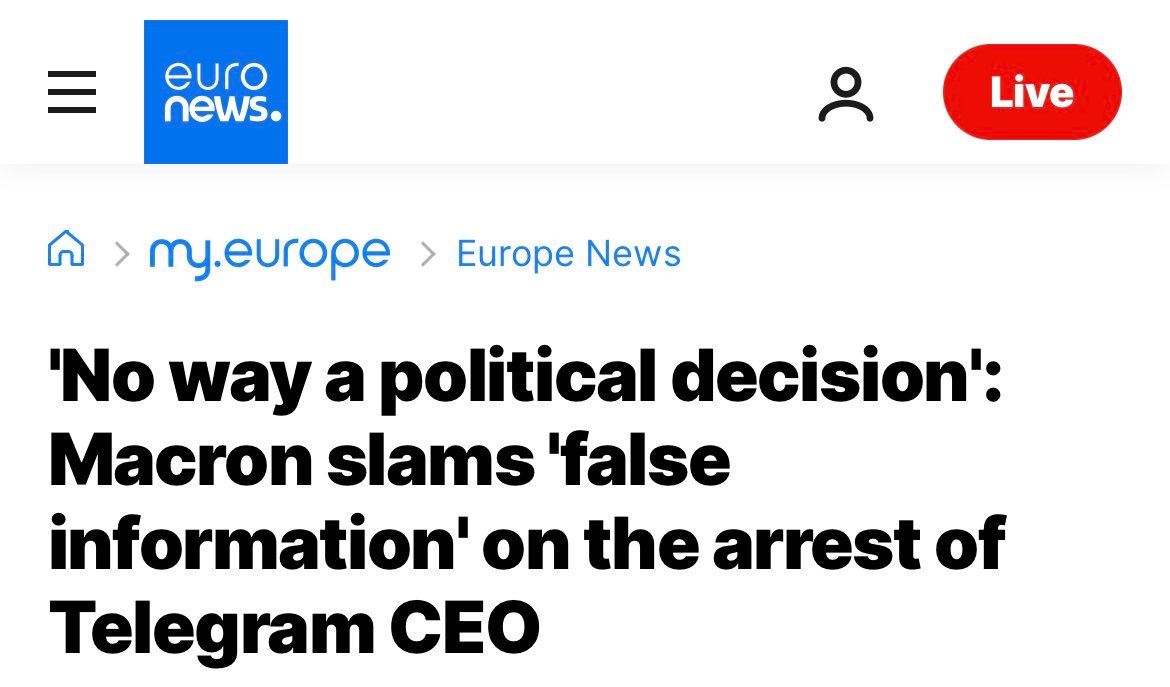1170x687 pixels.
Task: Open the hamburger navigation menu
Action: (72, 92)
